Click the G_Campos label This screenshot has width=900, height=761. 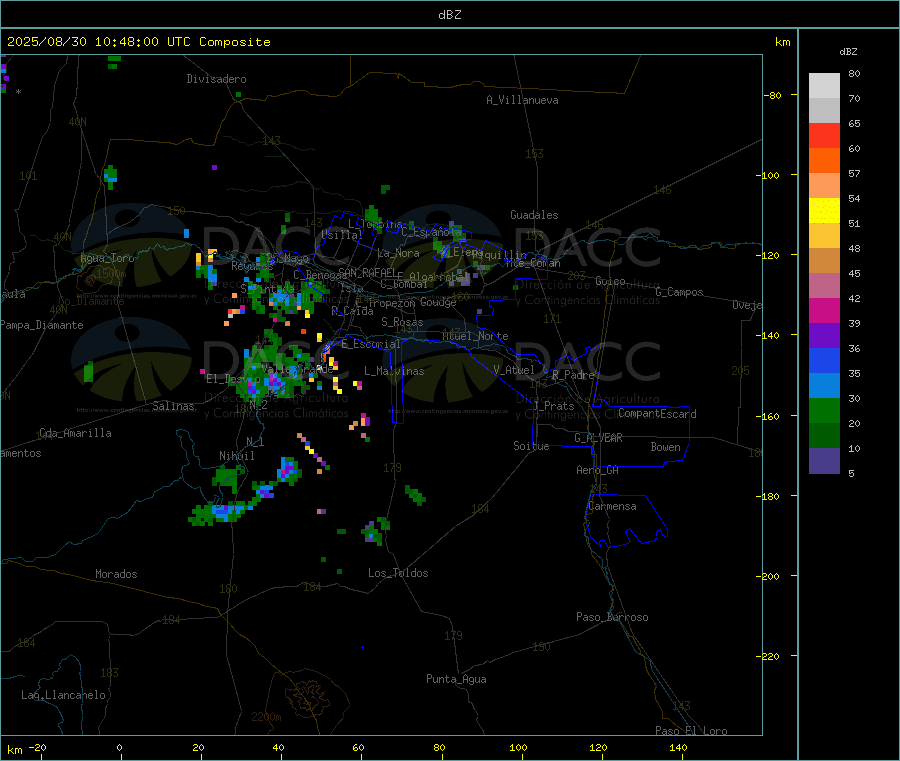pyautogui.click(x=680, y=292)
